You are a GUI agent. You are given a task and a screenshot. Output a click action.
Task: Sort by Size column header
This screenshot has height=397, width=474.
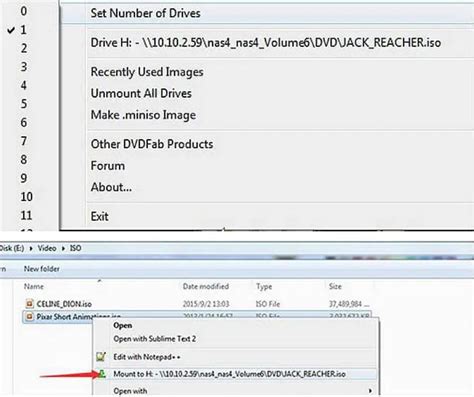pyautogui.click(x=335, y=287)
